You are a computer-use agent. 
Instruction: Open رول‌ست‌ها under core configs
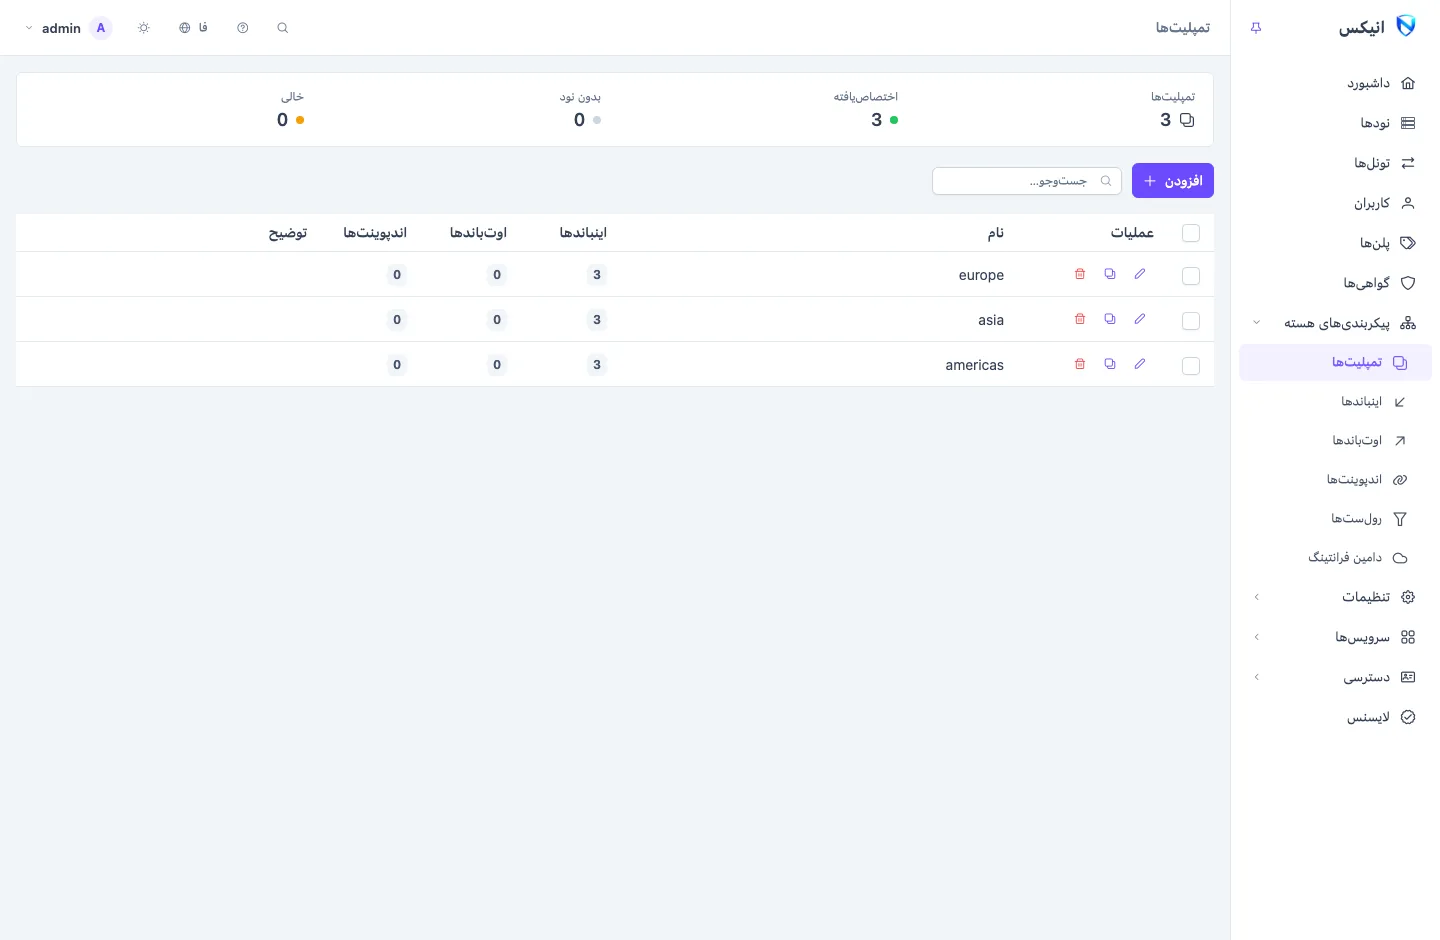click(1335, 519)
